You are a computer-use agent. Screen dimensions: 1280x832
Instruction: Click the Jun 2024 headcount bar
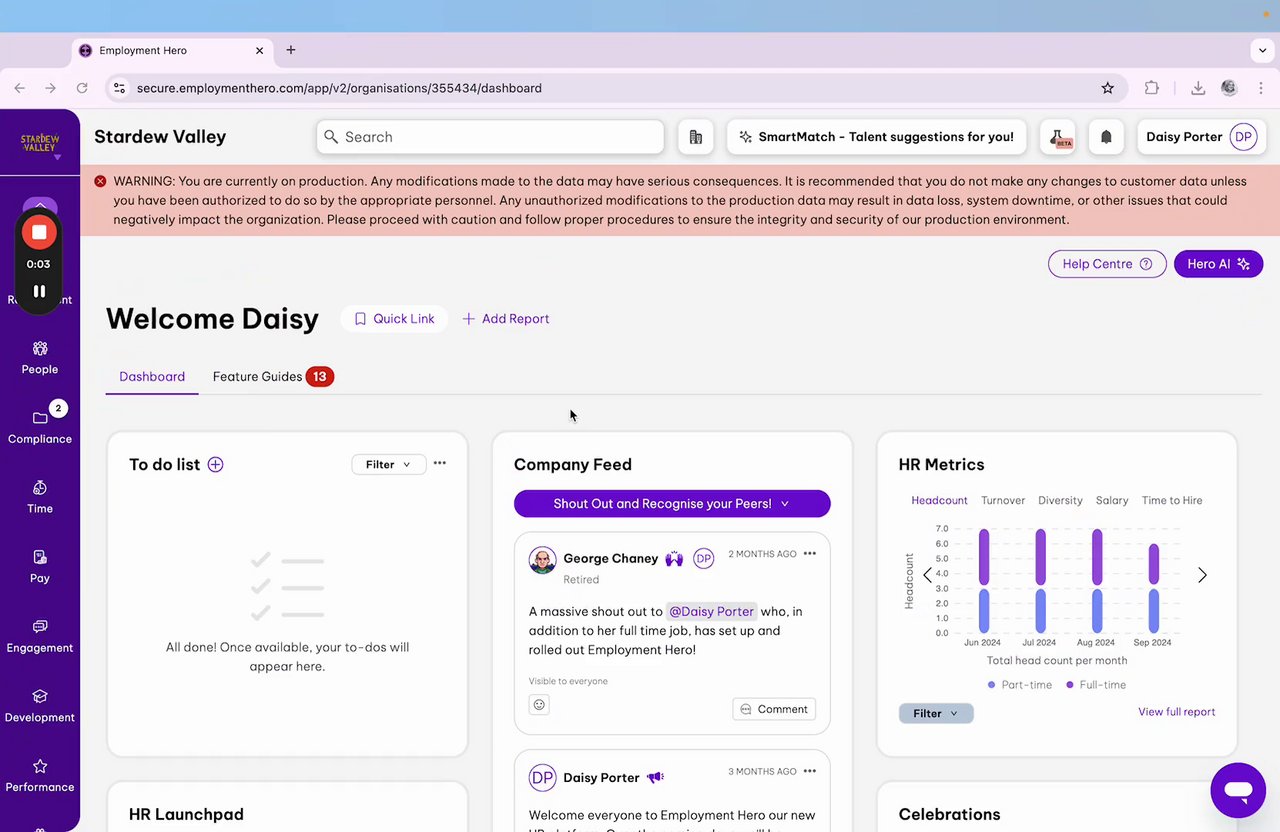(x=984, y=580)
